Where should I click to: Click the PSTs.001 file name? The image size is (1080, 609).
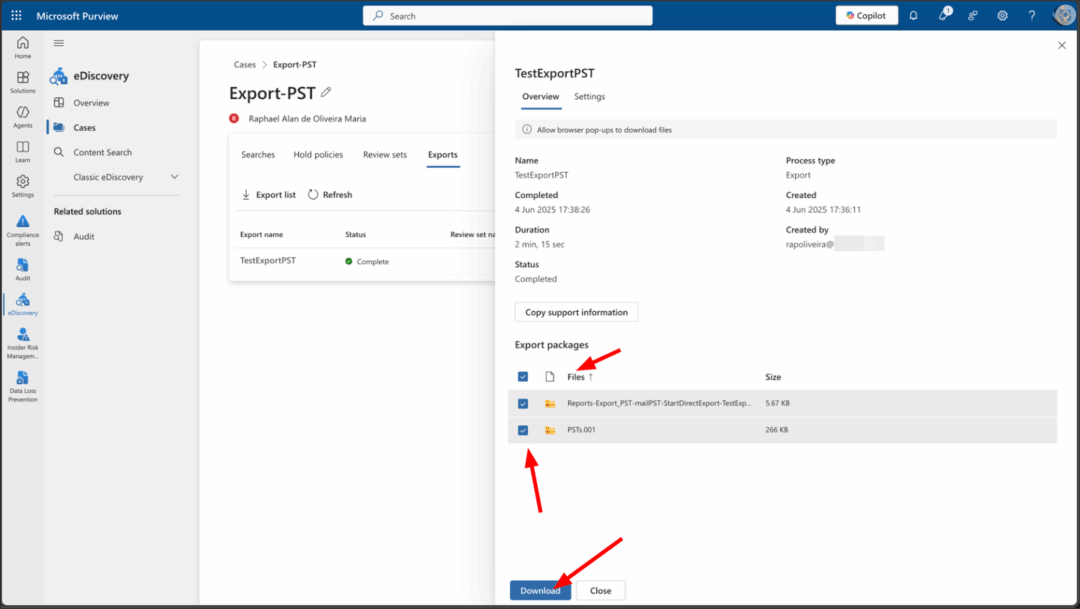(x=581, y=429)
